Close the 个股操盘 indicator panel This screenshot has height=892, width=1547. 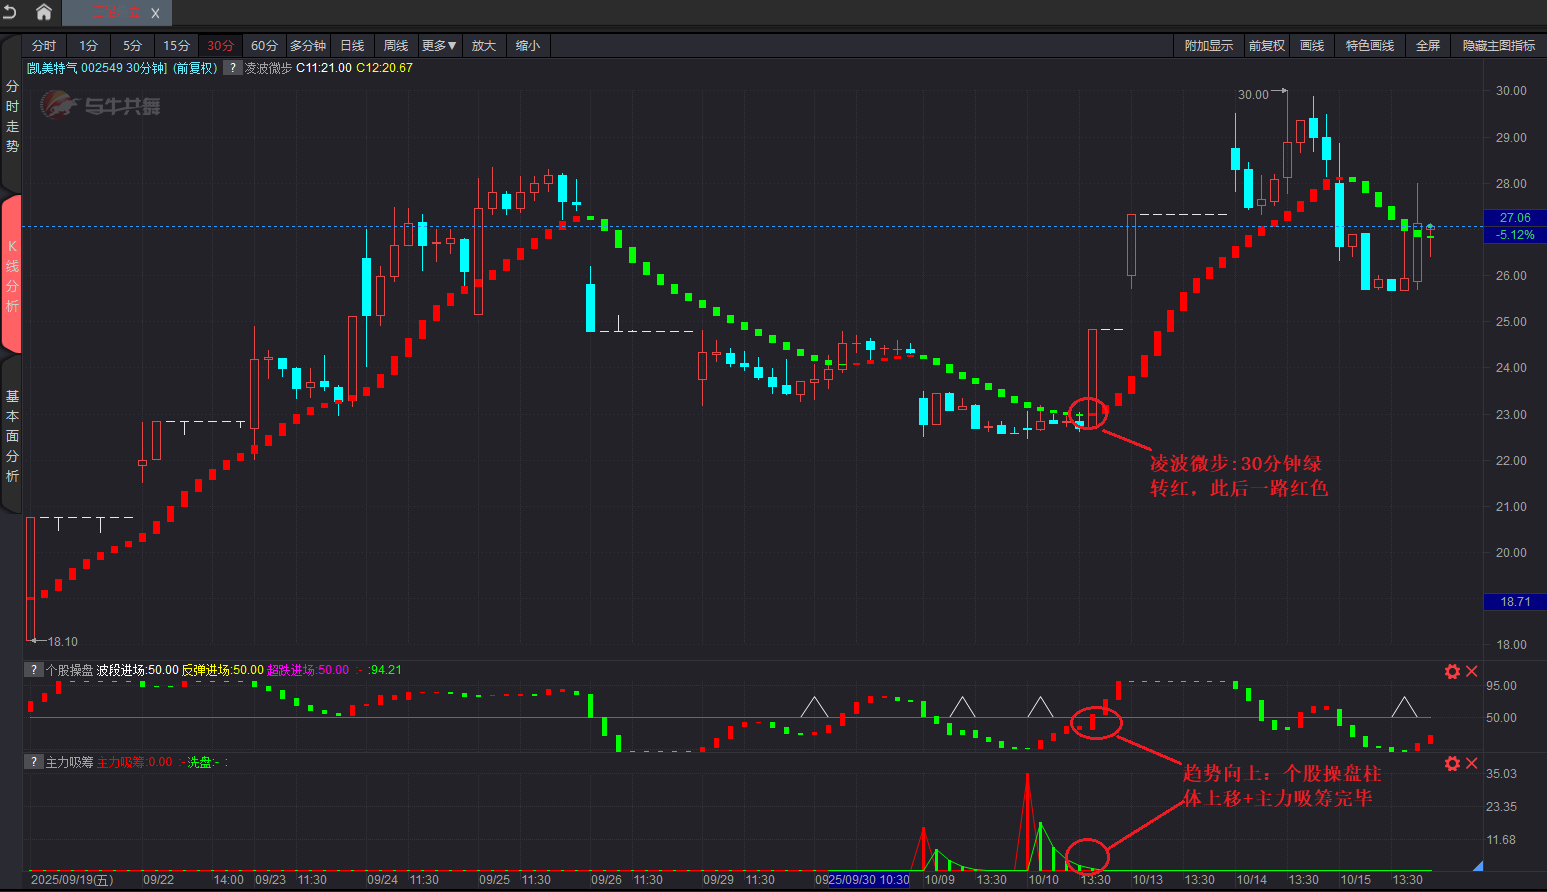click(1472, 672)
